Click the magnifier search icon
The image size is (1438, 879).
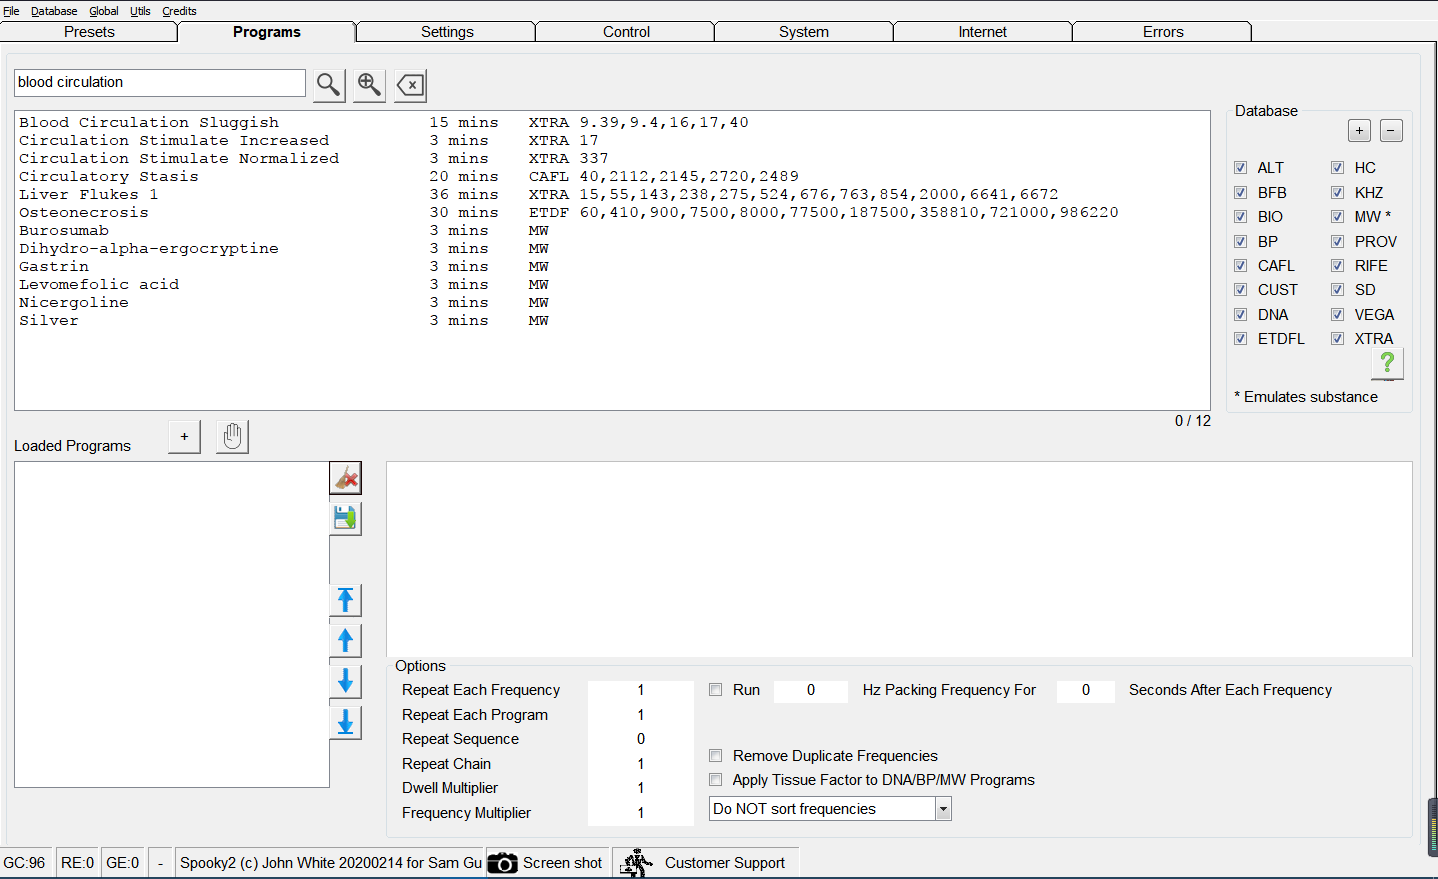(x=329, y=85)
